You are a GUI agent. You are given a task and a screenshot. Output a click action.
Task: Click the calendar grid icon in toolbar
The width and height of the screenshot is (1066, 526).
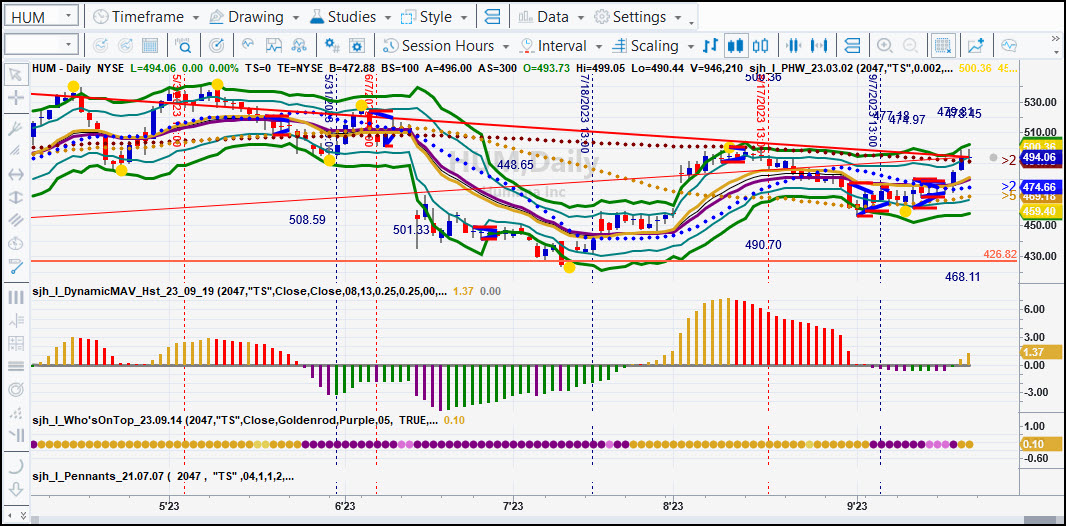[x=150, y=46]
